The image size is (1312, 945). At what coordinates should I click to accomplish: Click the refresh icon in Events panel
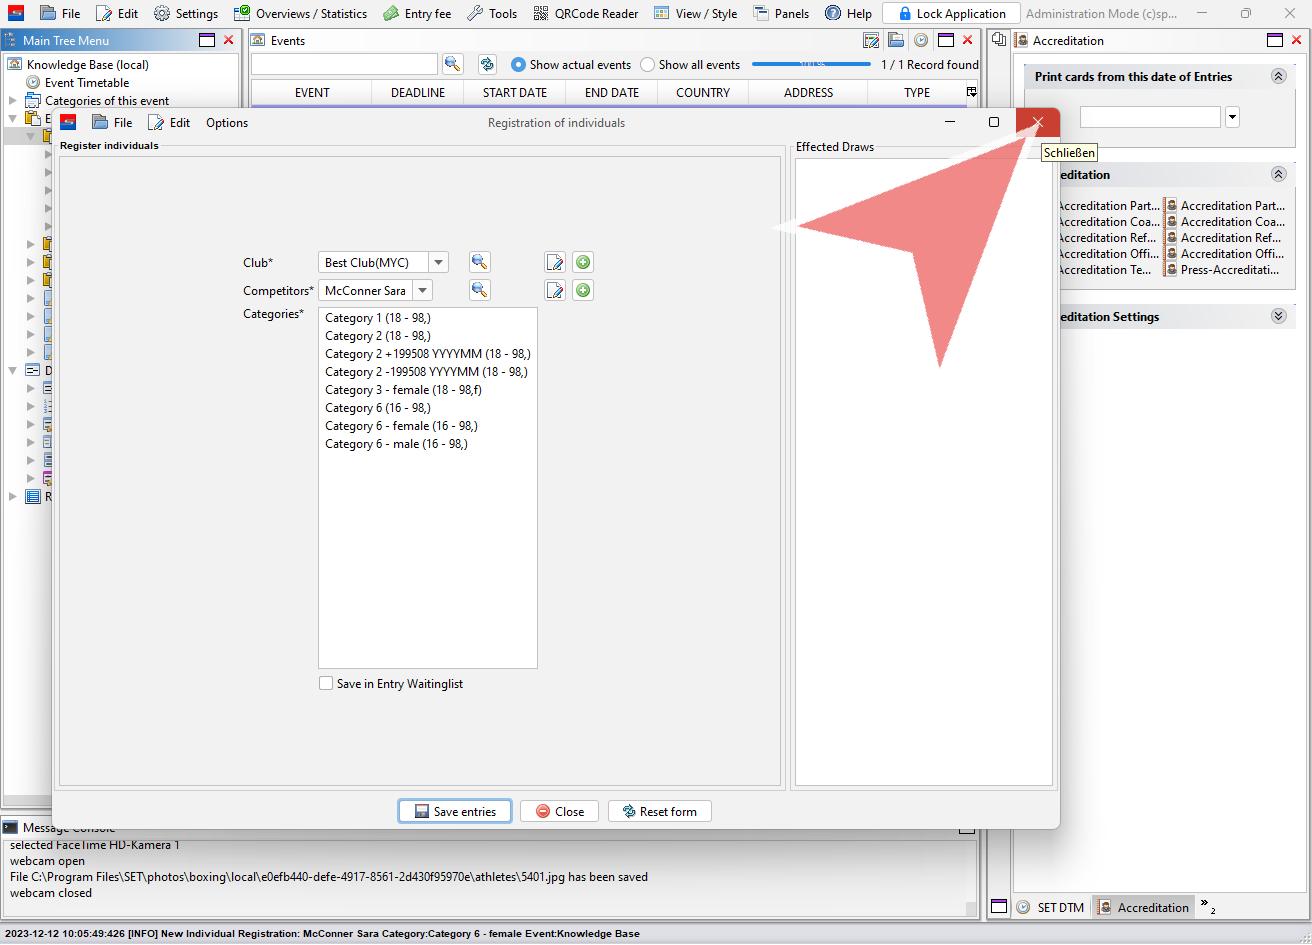487,64
